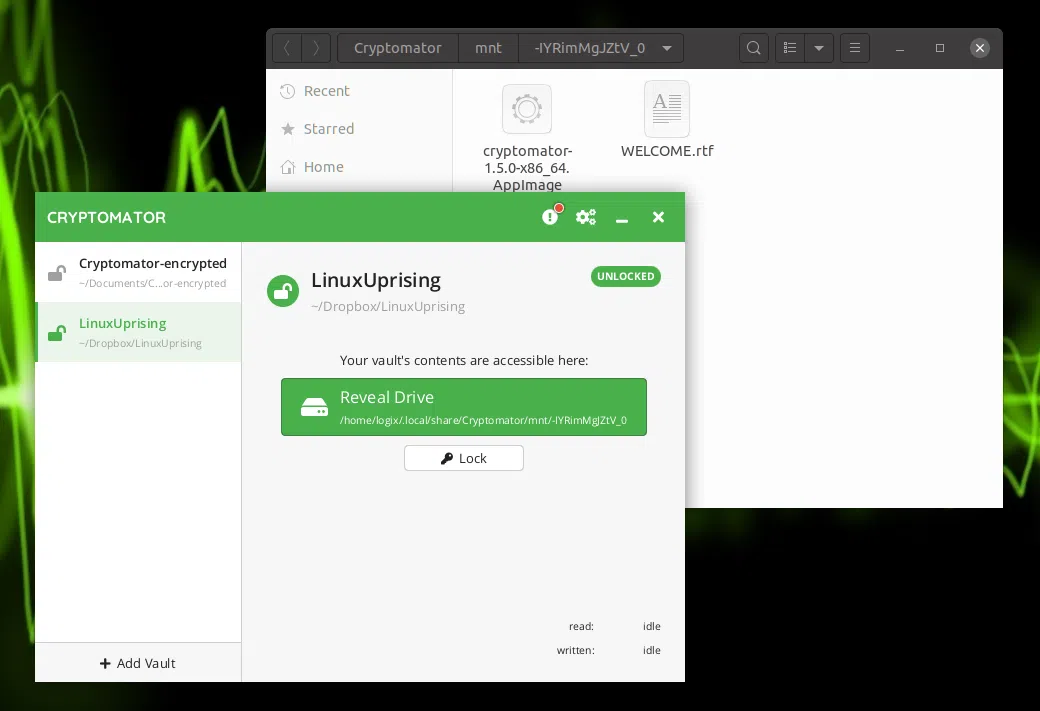
Task: Select the LinuxUprising vault in list
Action: 138,332
